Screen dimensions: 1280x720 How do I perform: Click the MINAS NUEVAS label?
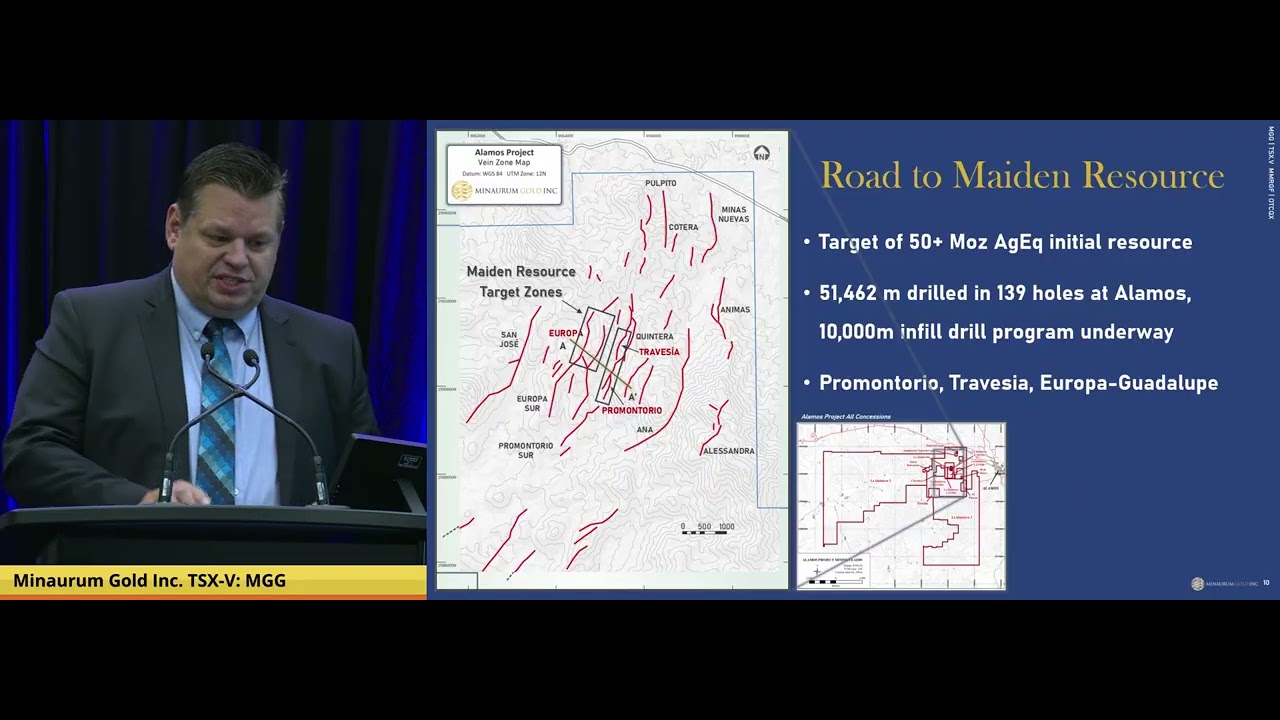tap(733, 214)
